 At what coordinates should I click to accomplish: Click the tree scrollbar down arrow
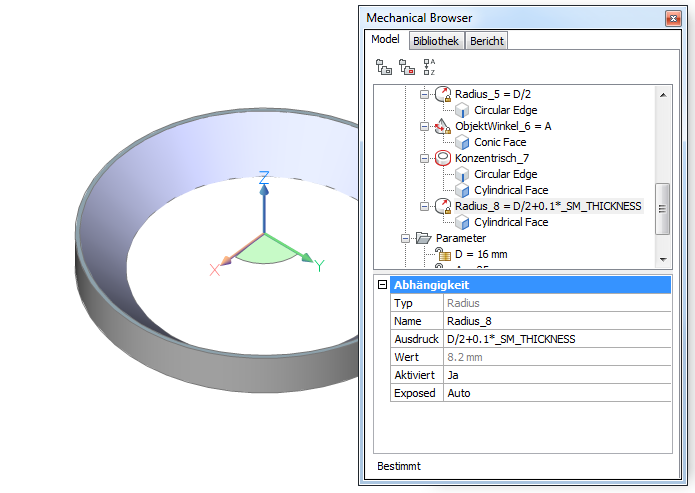(662, 259)
